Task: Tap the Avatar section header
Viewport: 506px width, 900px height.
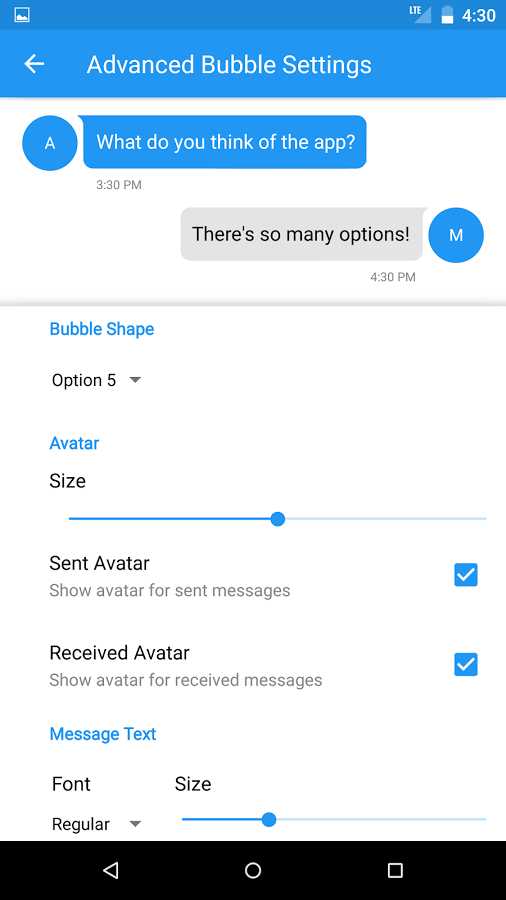Action: pos(74,443)
